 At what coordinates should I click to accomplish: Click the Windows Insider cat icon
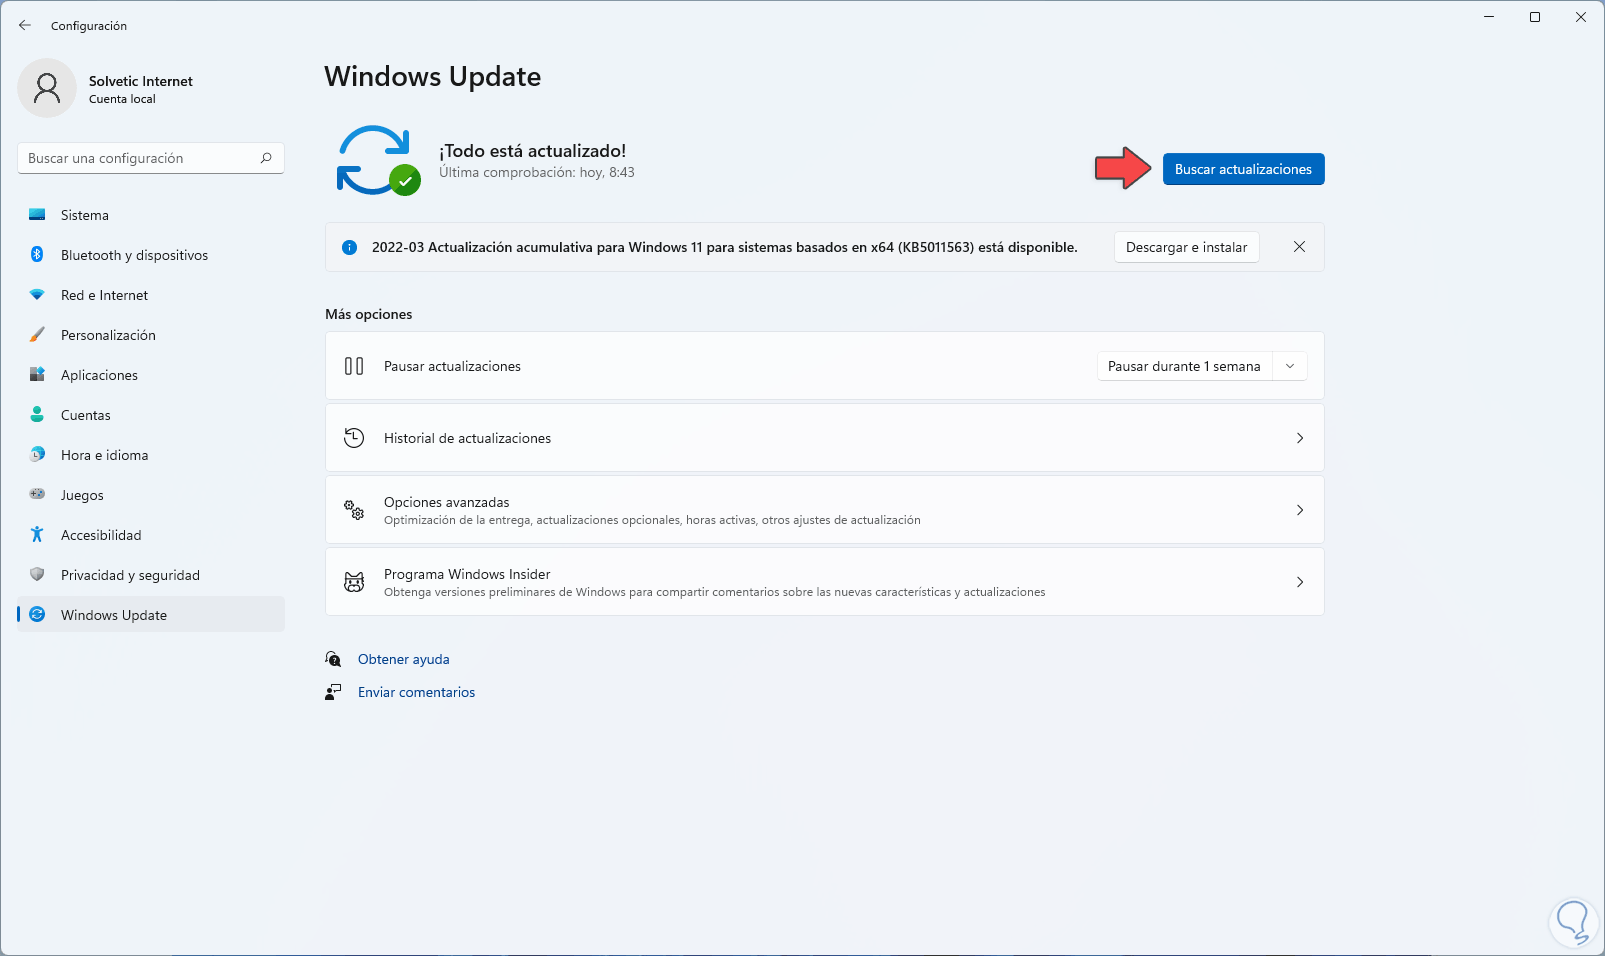click(x=354, y=582)
